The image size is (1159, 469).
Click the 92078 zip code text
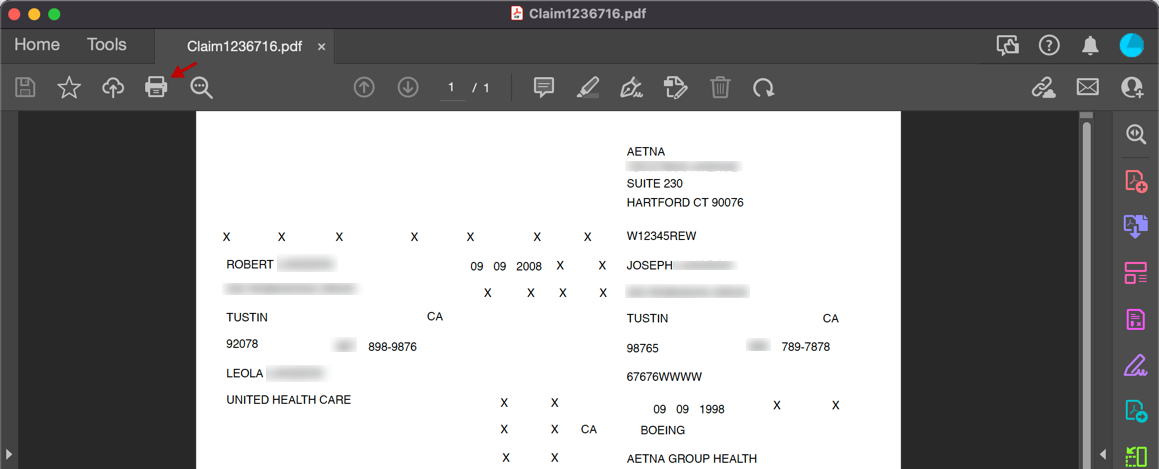[x=242, y=344]
